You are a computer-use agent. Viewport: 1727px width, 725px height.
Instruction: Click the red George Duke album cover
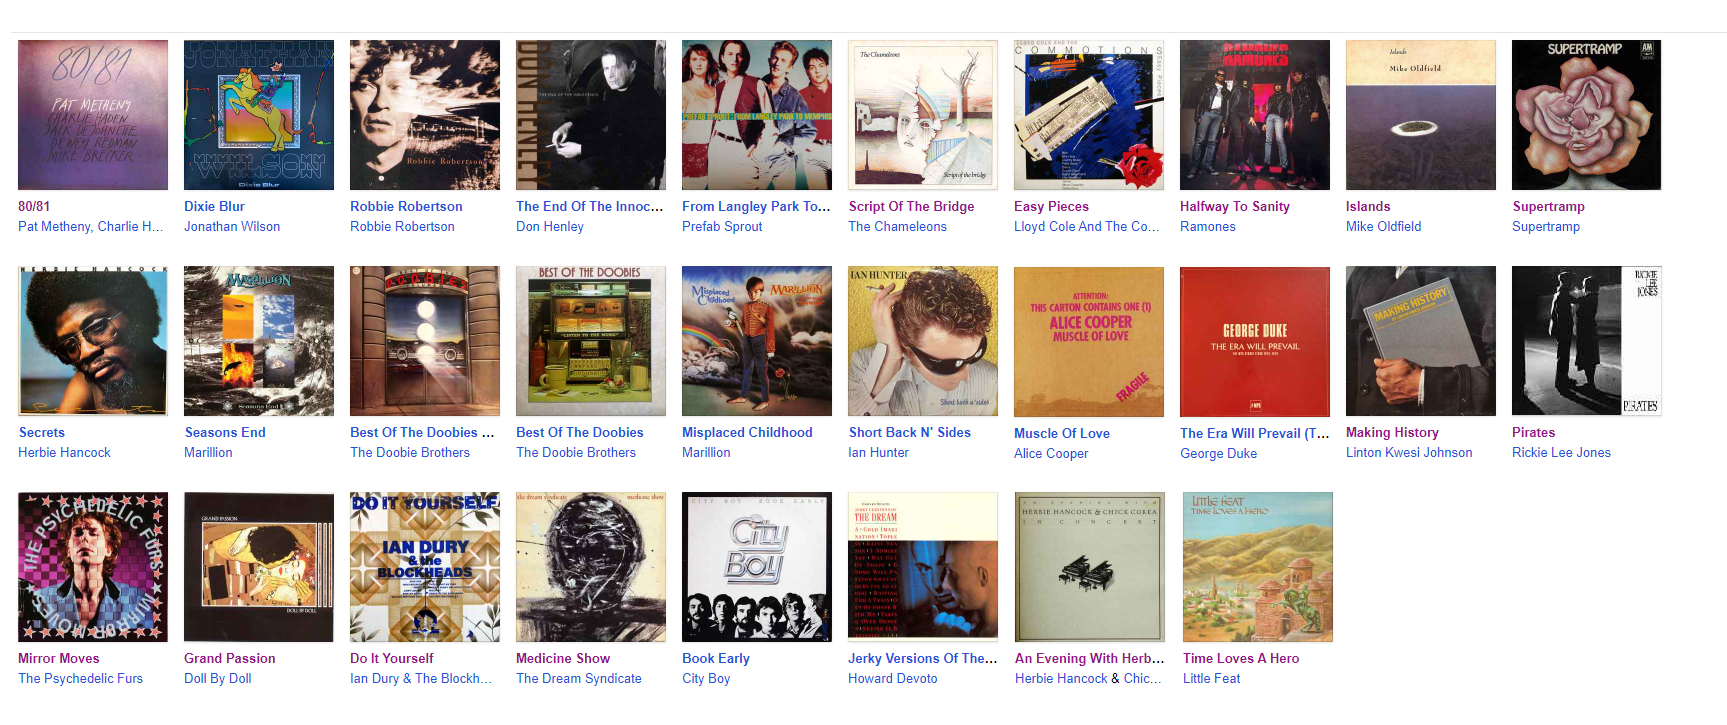coord(1255,341)
